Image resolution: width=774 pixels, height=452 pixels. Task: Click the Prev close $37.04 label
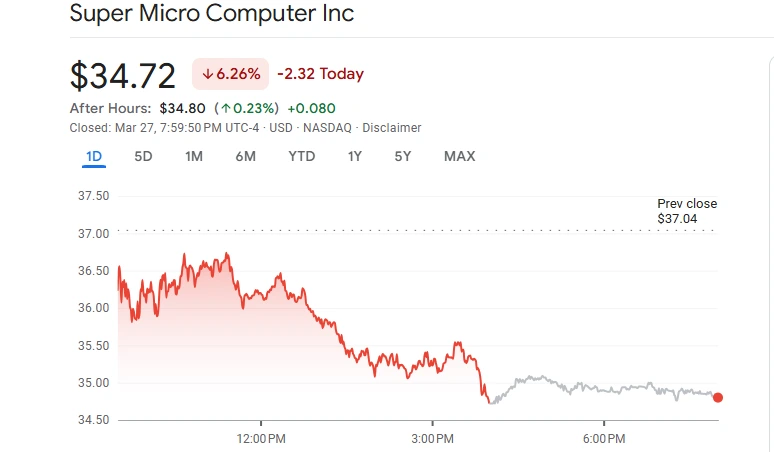pyautogui.click(x=686, y=210)
